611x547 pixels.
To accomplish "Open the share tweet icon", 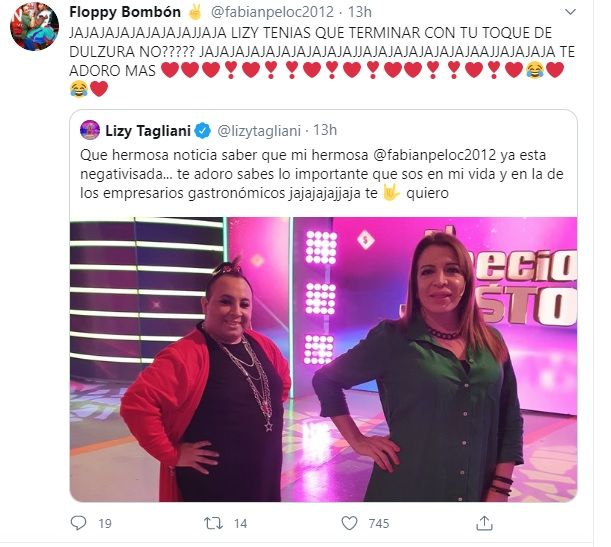I will point(484,523).
